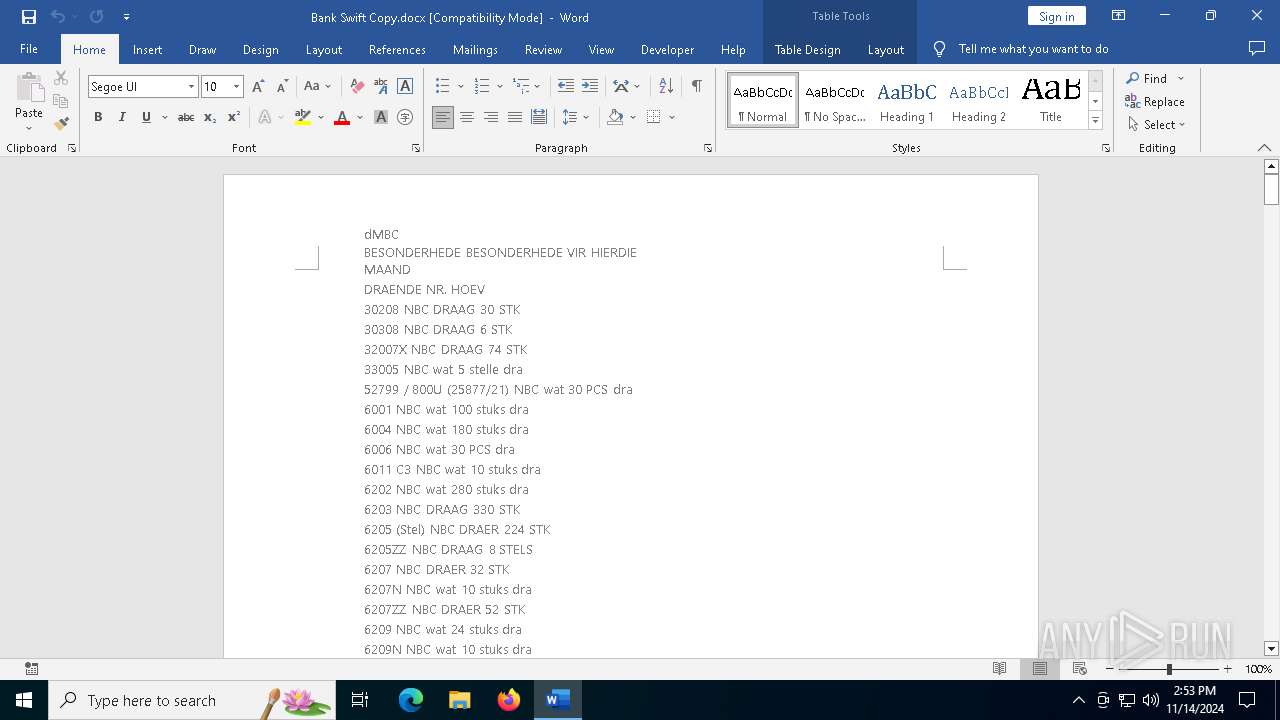Align paragraph text to the right
Viewport: 1280px width, 720px height.
tap(491, 117)
